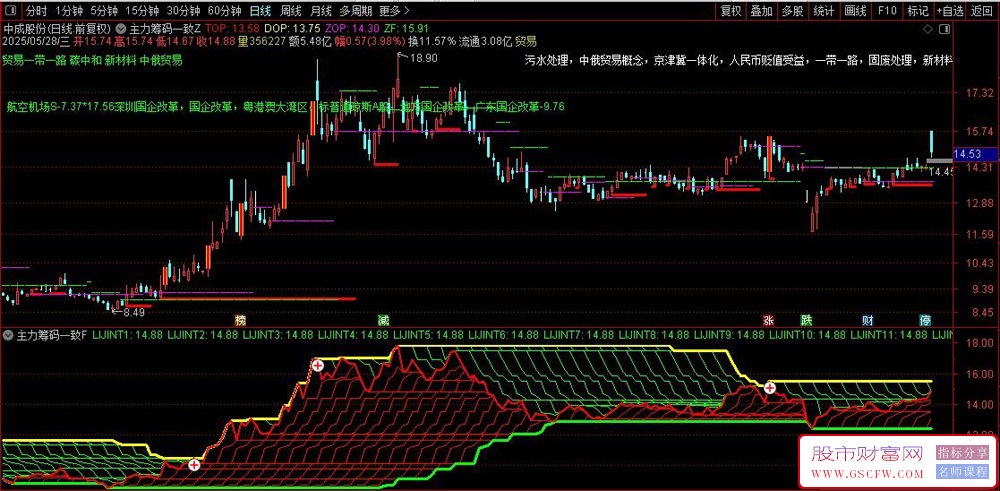Click the diamond icon above the chart
Viewport: 1000px width, 491px height.
pyautogui.click(x=927, y=29)
